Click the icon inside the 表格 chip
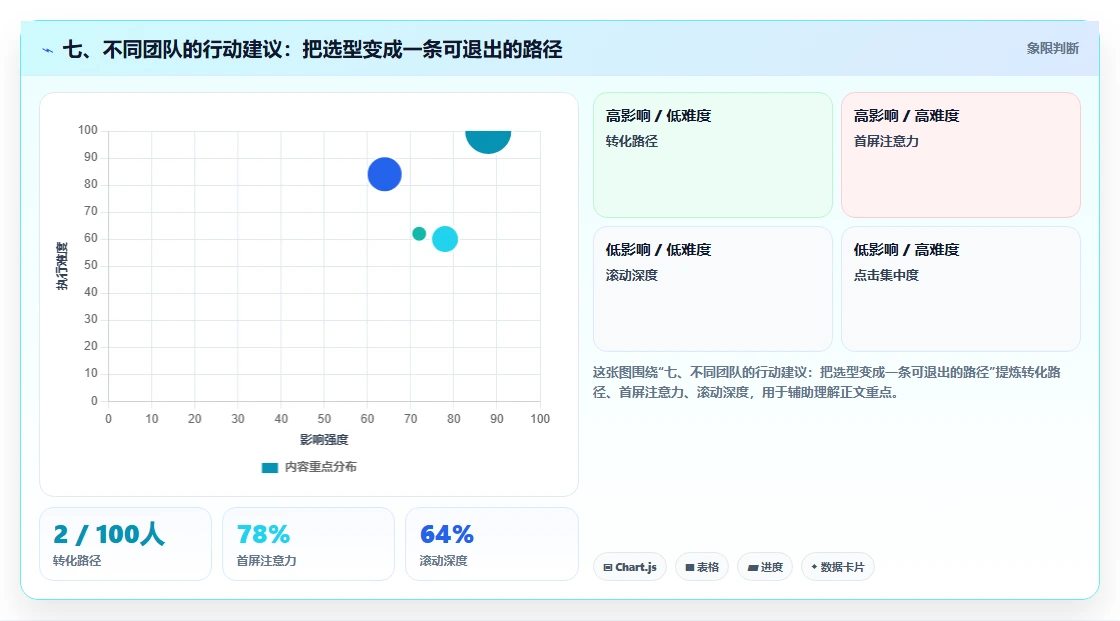This screenshot has width=1120, height=621. (690, 567)
